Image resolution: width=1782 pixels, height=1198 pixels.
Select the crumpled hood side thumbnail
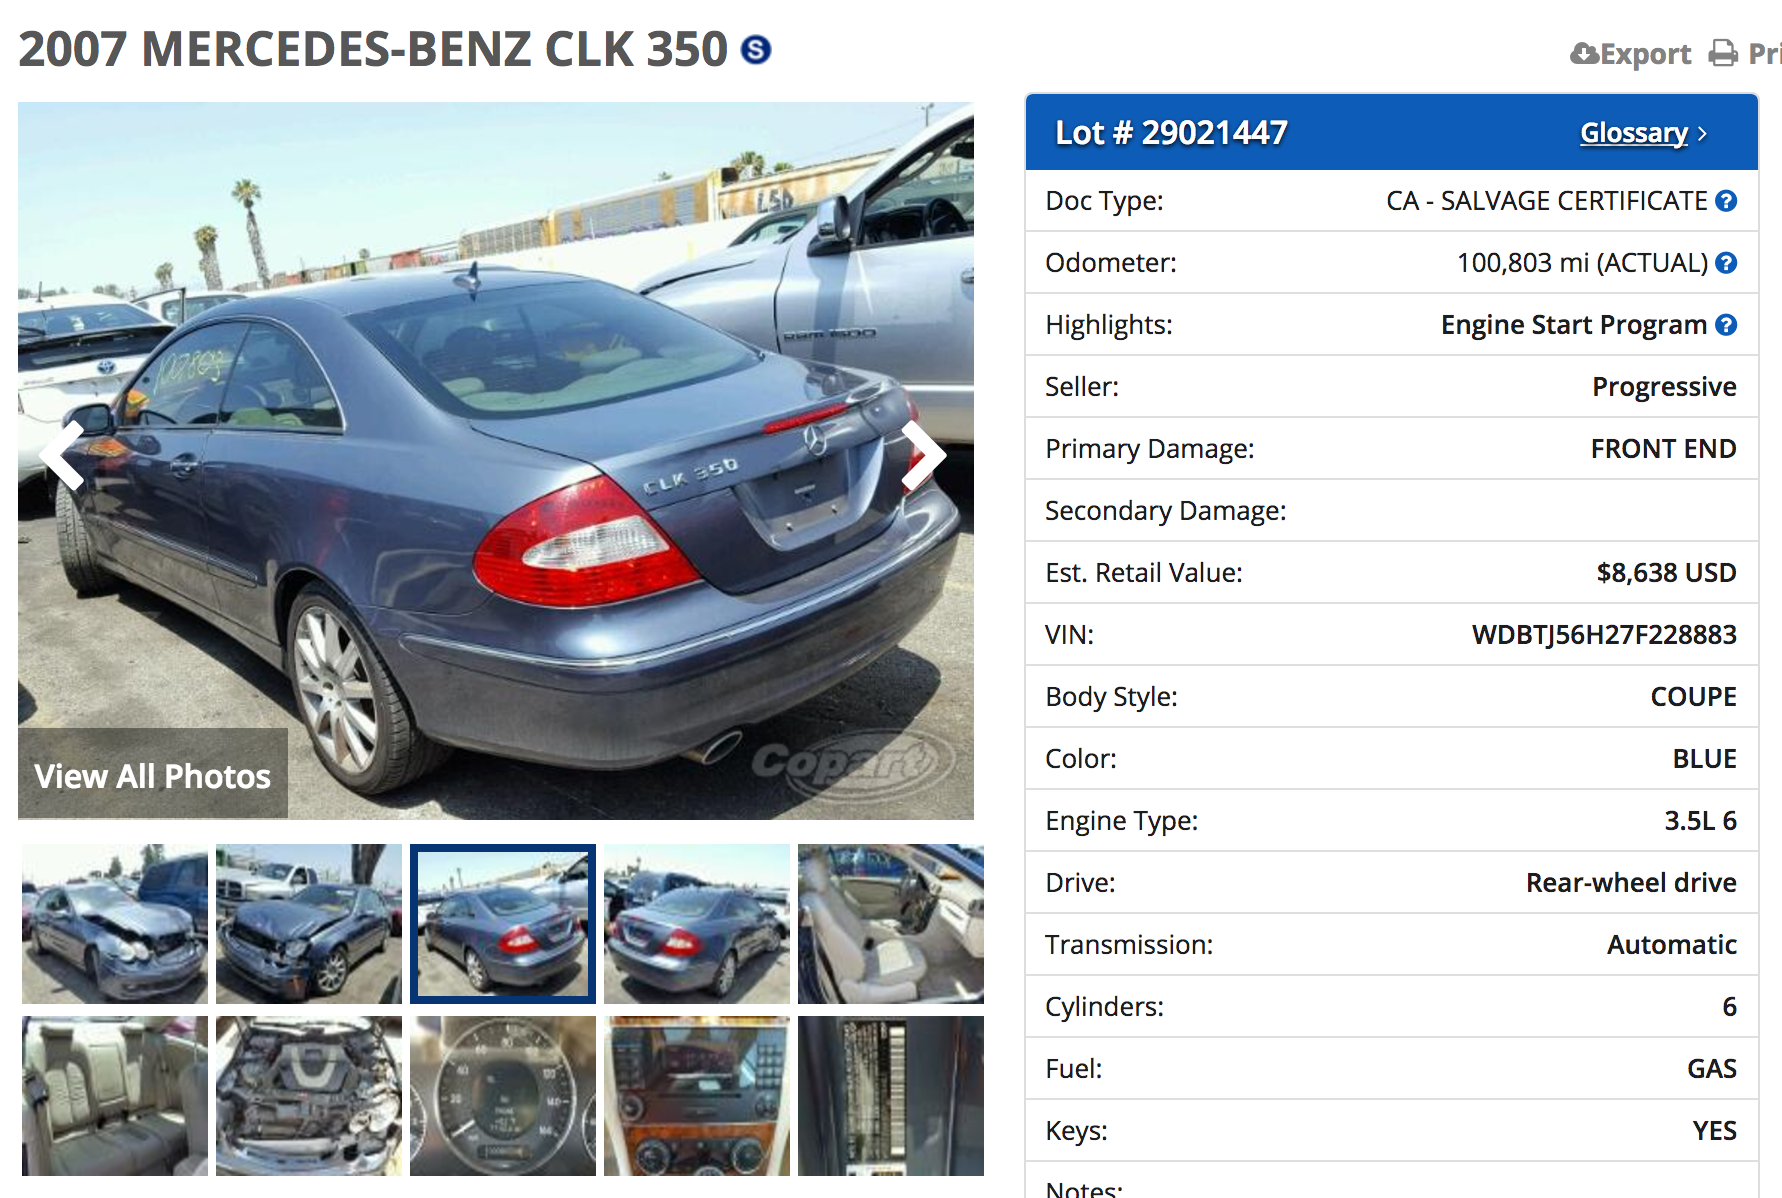pyautogui.click(x=309, y=924)
